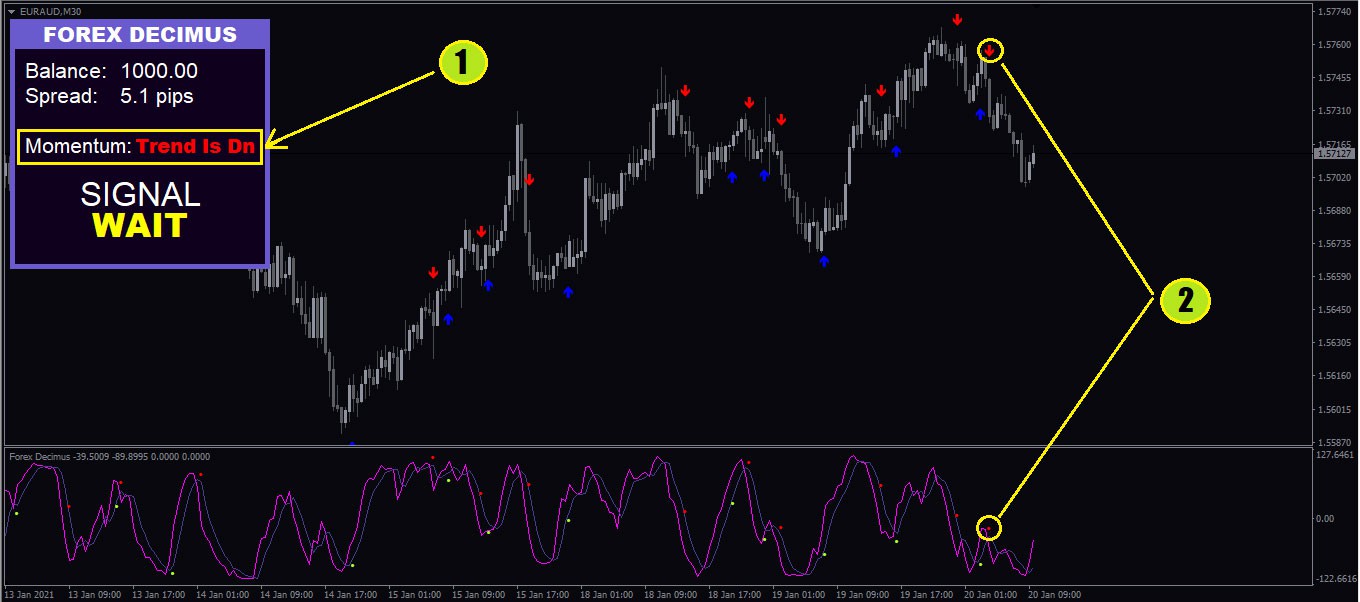Click the yellow WAIT signal text
Image resolution: width=1360 pixels, height=602 pixels.
139,226
